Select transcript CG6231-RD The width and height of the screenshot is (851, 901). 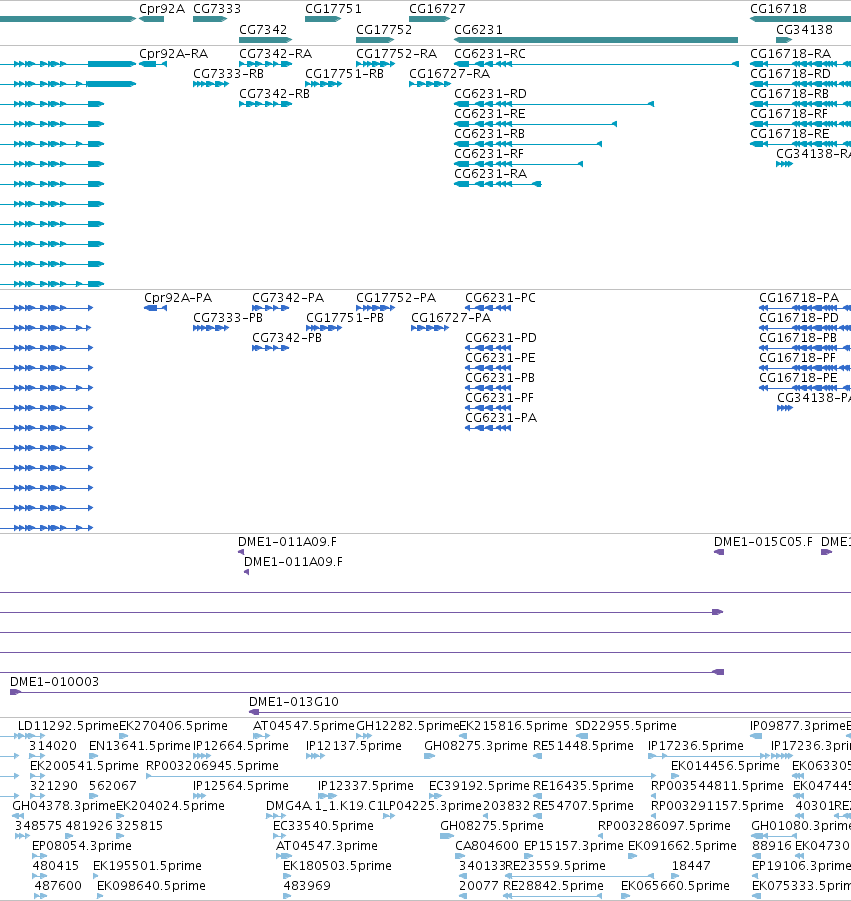(490, 94)
